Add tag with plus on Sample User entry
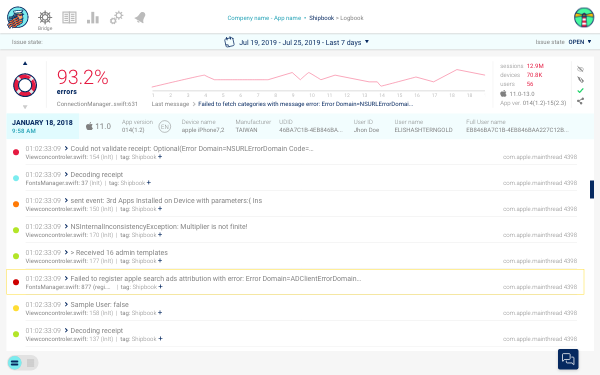Image resolution: width=600 pixels, height=375 pixels. [x=160, y=313]
